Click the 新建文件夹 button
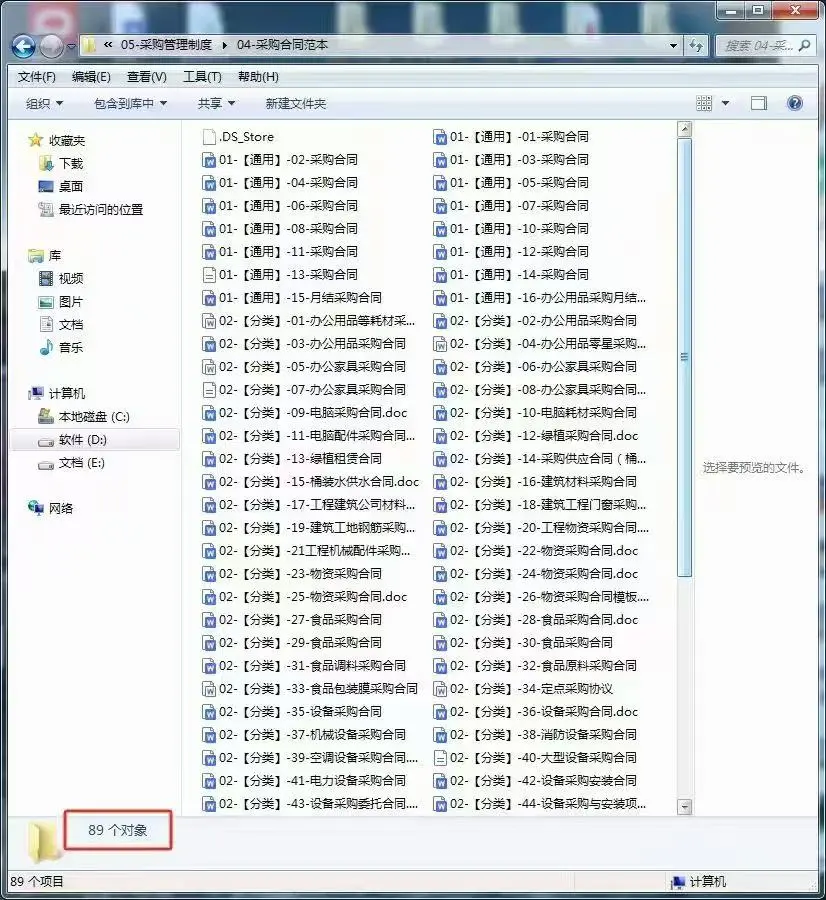Viewport: 826px width, 900px height. point(296,103)
